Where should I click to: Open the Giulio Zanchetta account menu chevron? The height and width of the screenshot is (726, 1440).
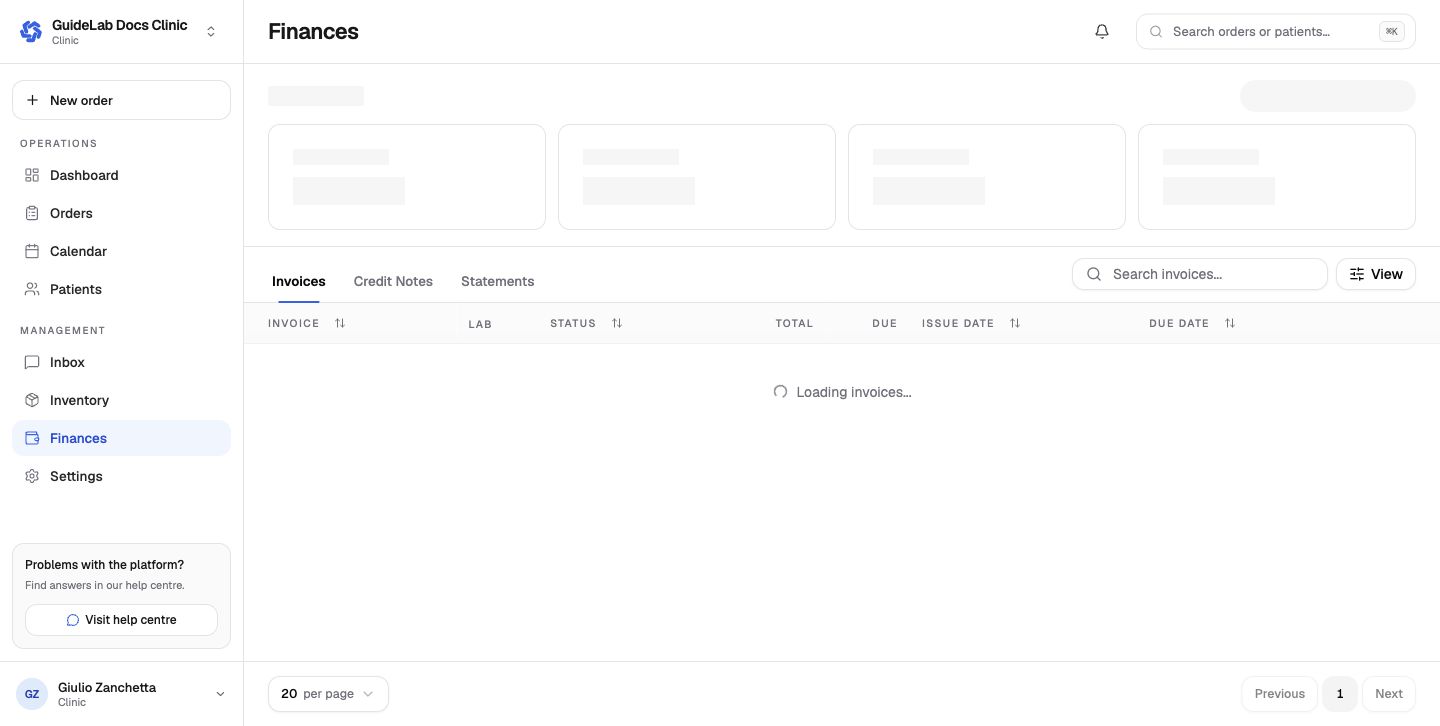[x=220, y=694]
